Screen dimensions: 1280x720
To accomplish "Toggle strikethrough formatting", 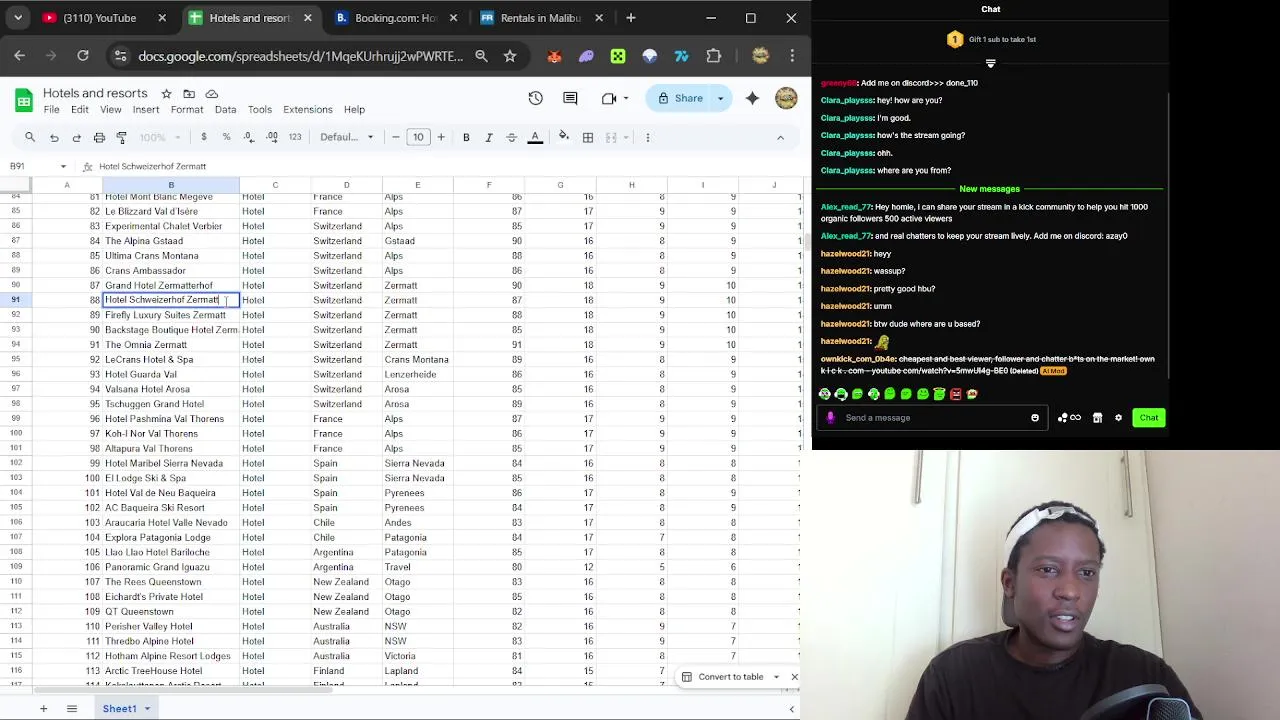I will coord(512,137).
